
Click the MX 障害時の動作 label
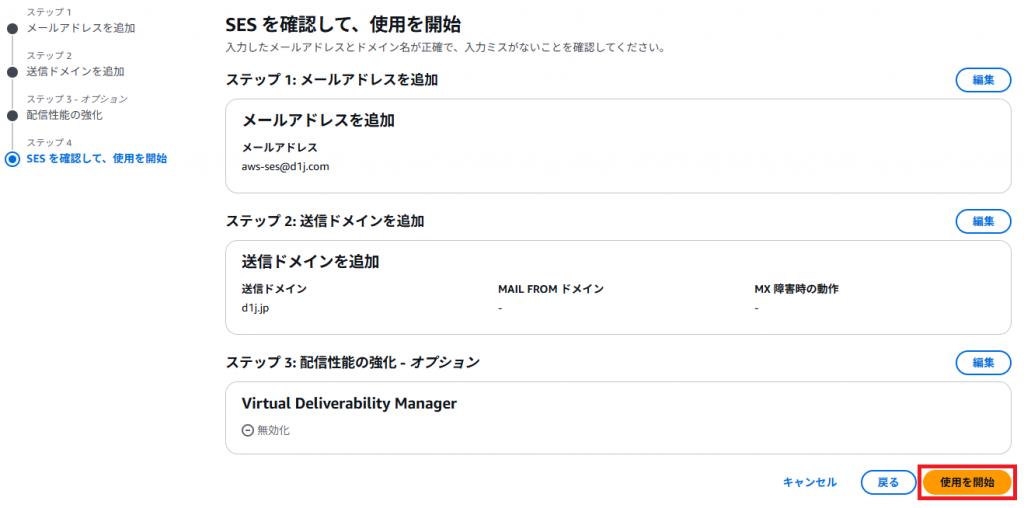[796, 289]
